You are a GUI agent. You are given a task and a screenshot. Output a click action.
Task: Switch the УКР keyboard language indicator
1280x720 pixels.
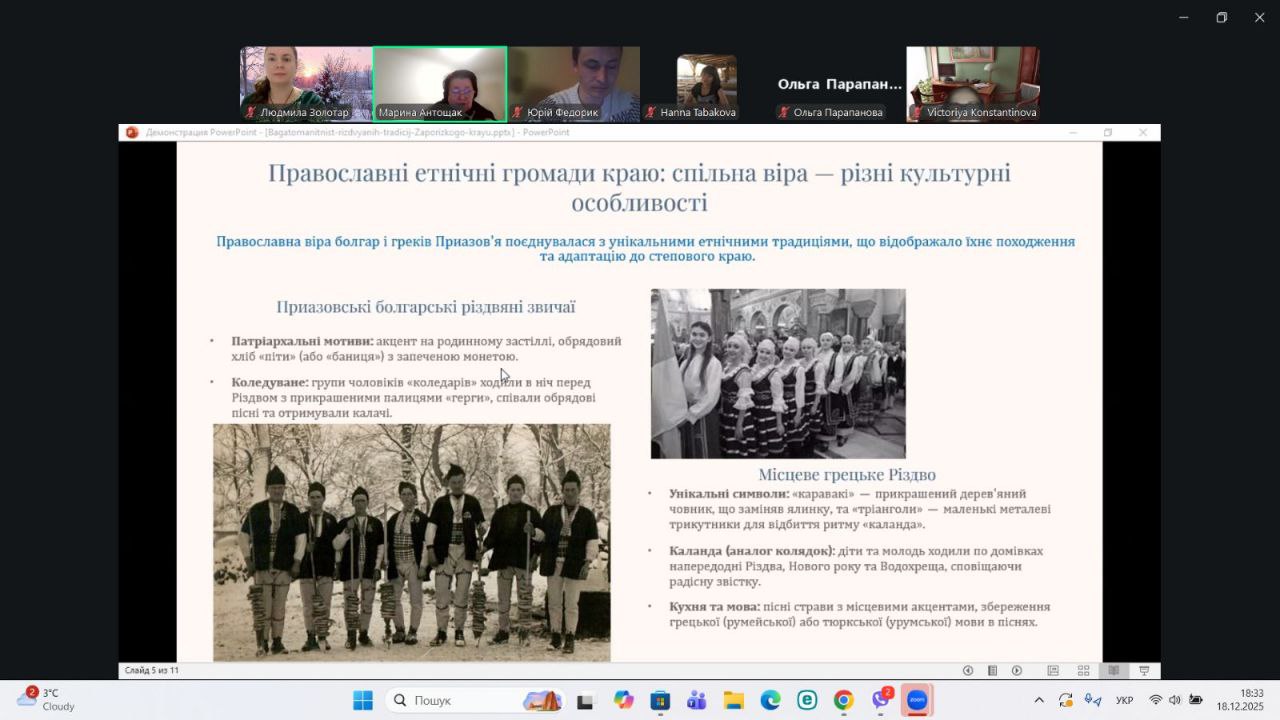(x=1124, y=700)
